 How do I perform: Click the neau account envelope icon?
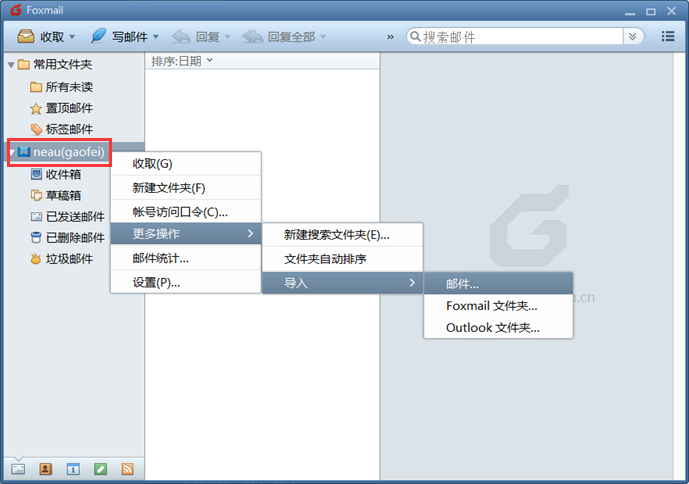[x=24, y=152]
